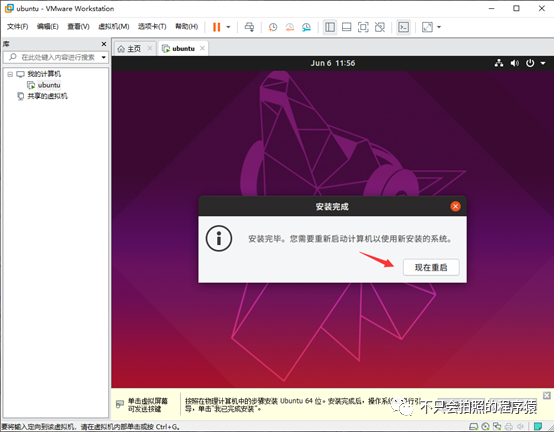Toggle the console view icon

(x=403, y=27)
